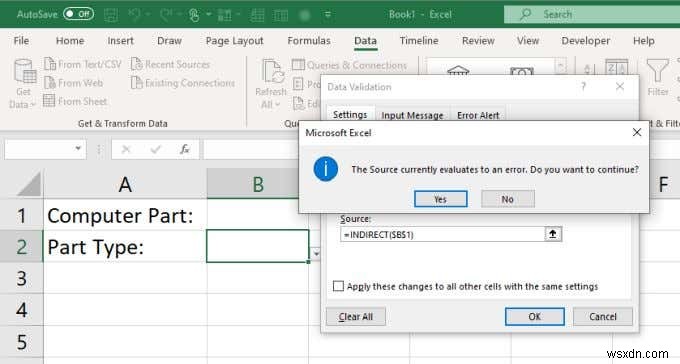Click the Stocks data type icon
Image resolution: width=680 pixels, height=364 pixels.
point(458,70)
